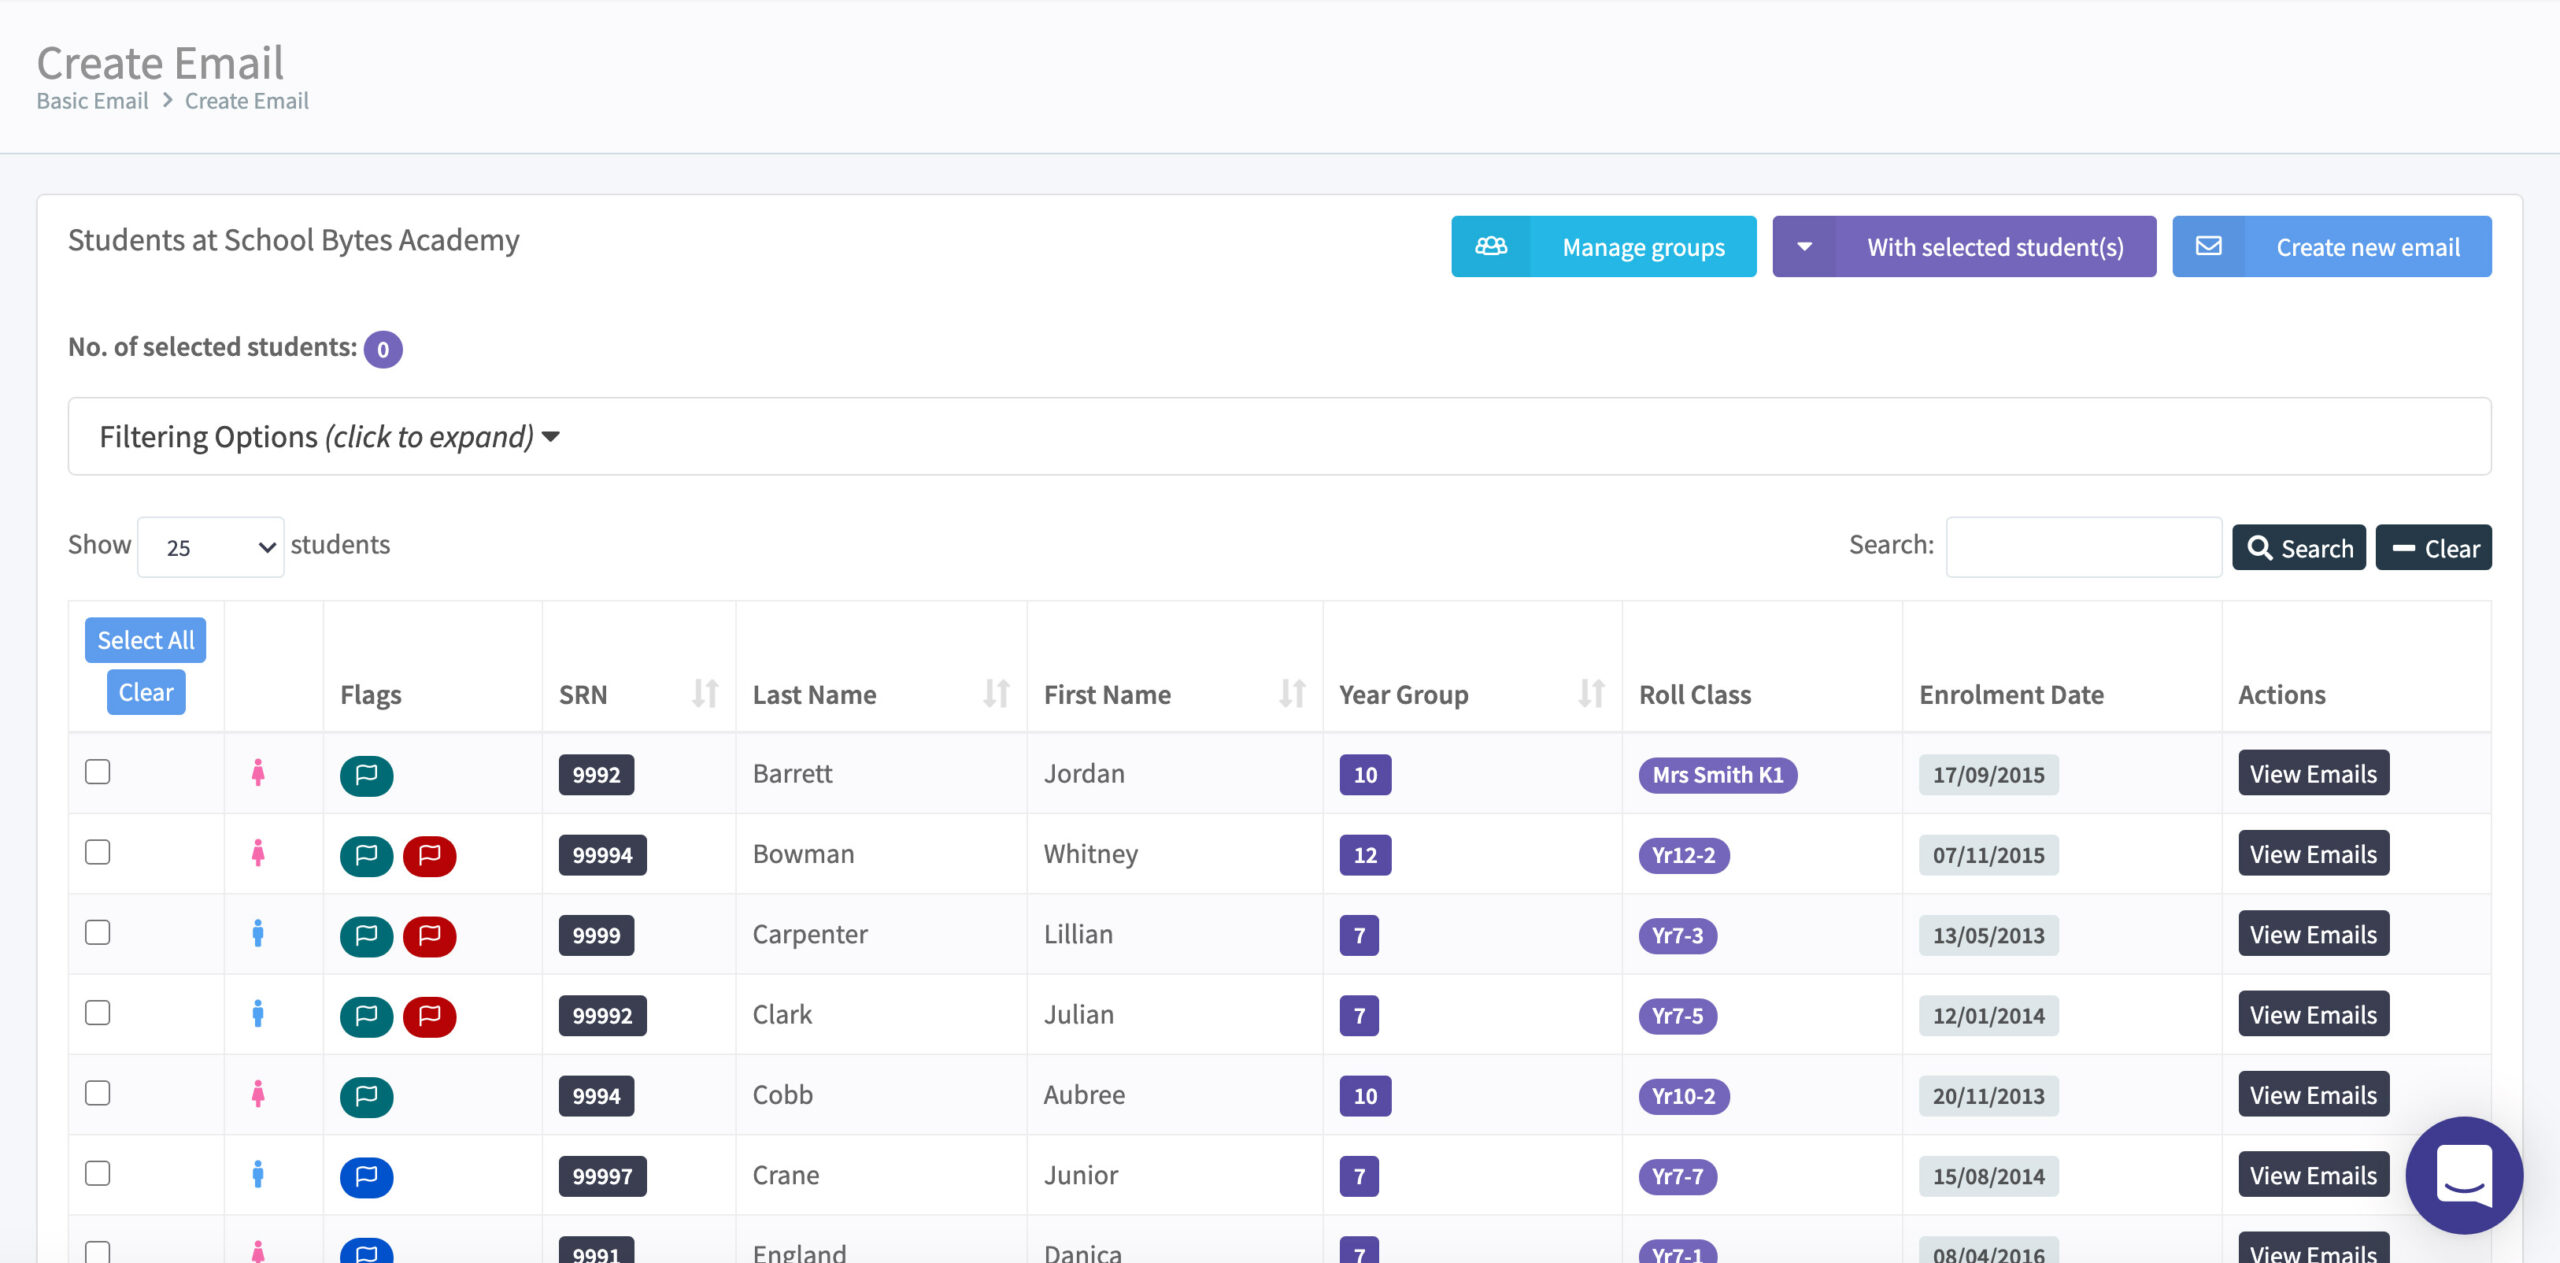The width and height of the screenshot is (2560, 1263).
Task: Tick the checkbox for Bowman Whitney
Action: point(97,852)
